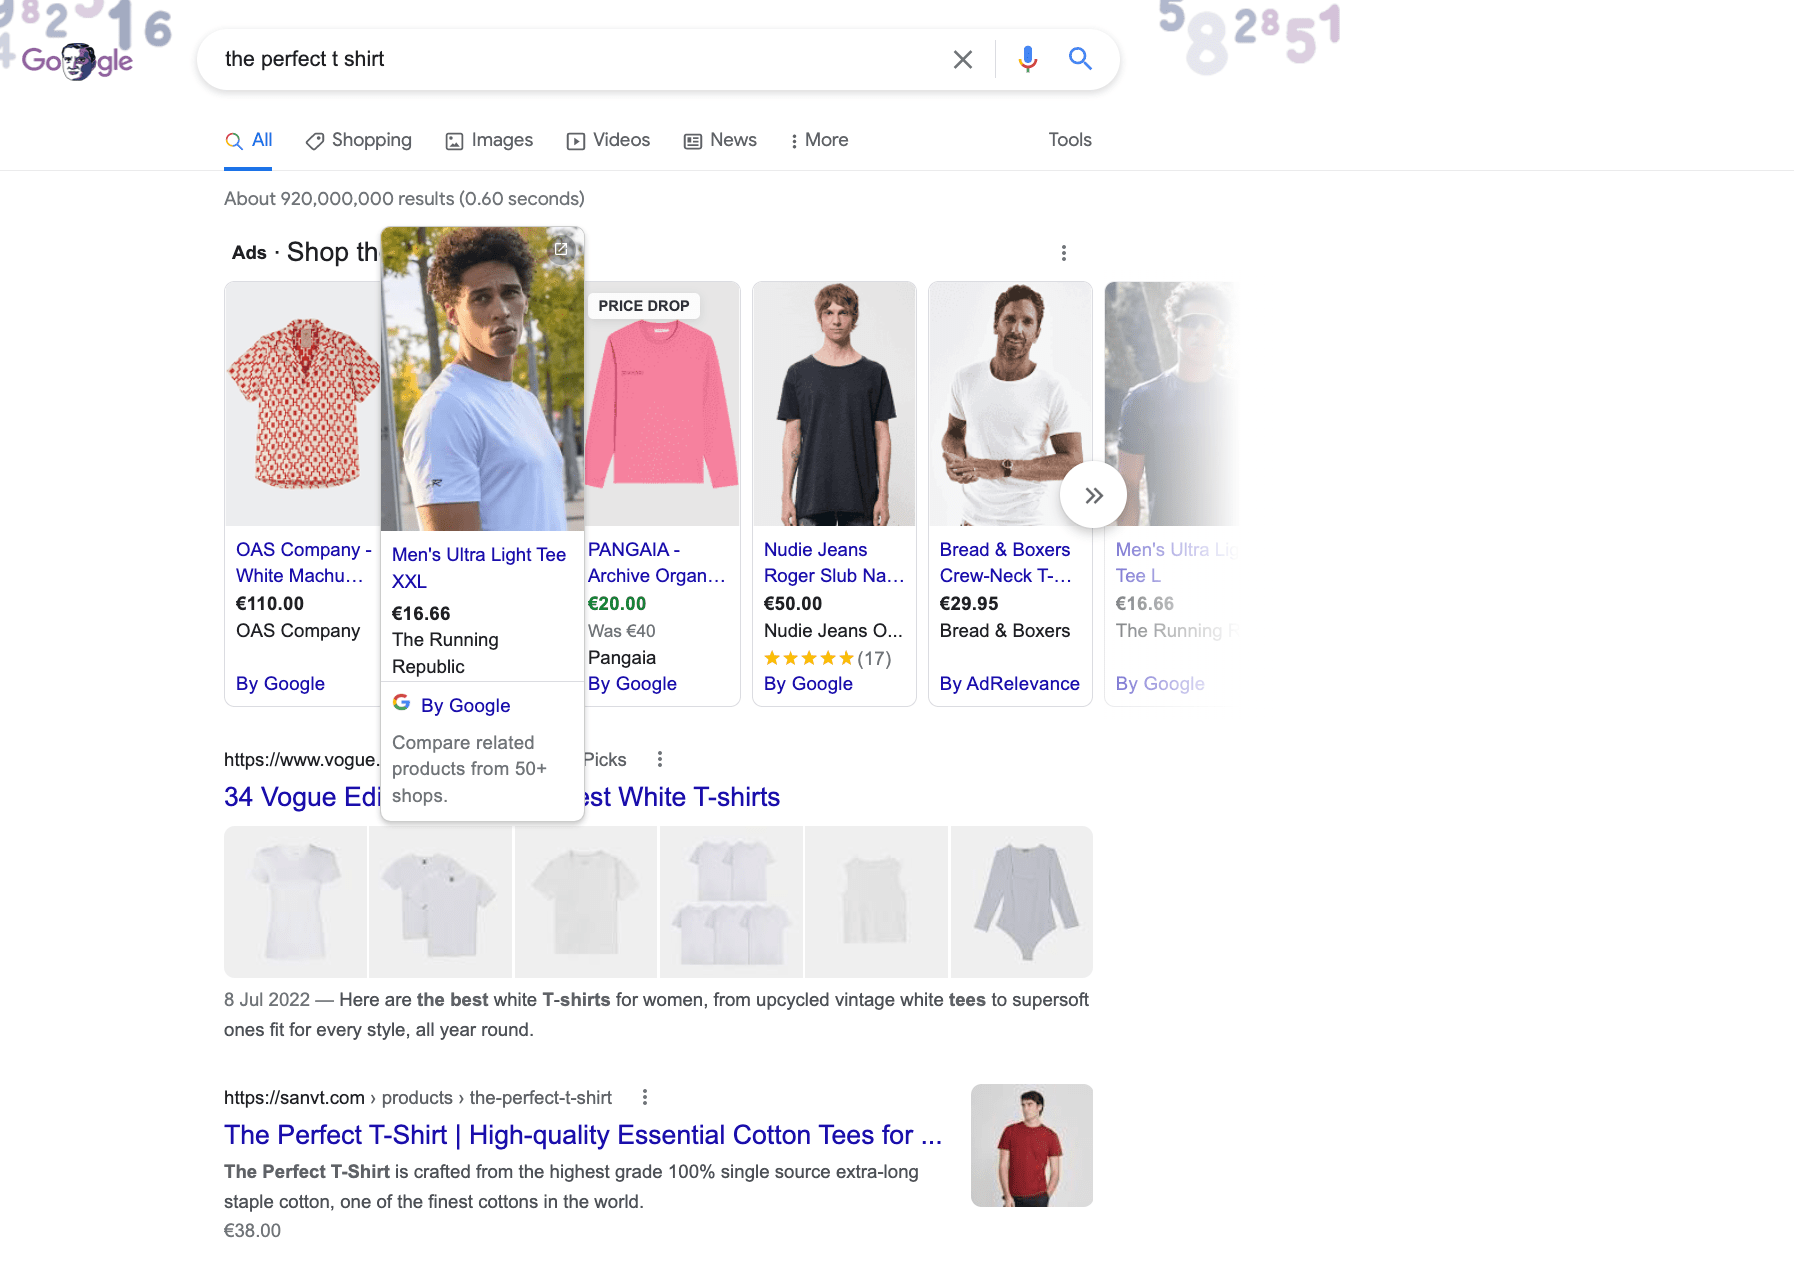
Task: Open the Ads section three-dot menu
Action: [1064, 253]
